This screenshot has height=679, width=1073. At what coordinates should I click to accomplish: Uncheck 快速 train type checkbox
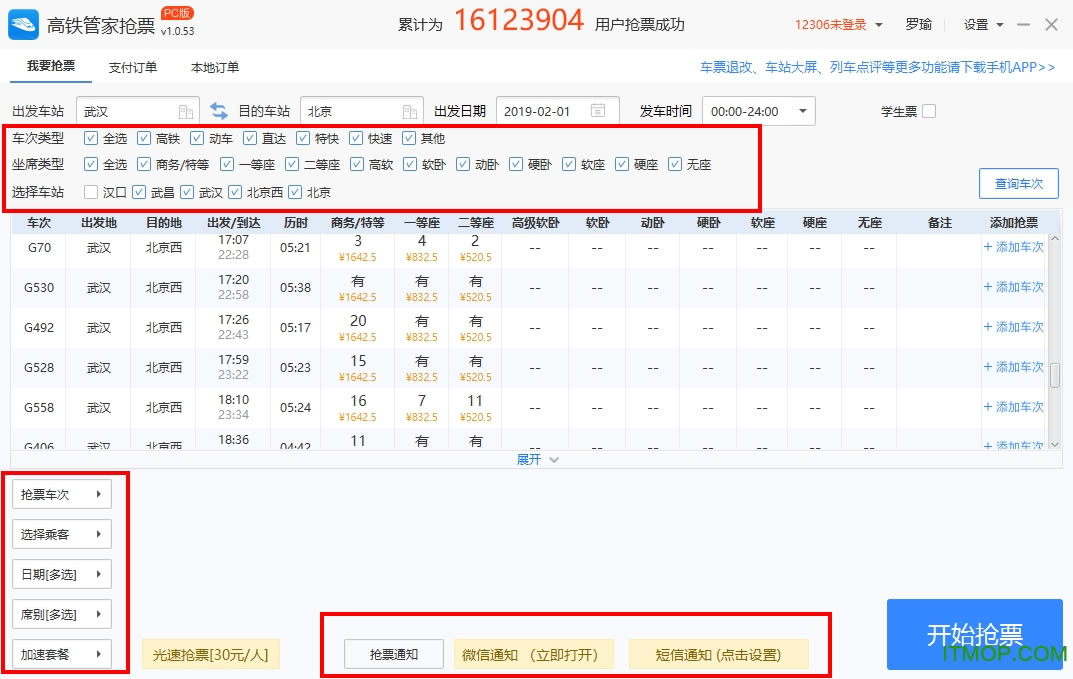pyautogui.click(x=356, y=138)
